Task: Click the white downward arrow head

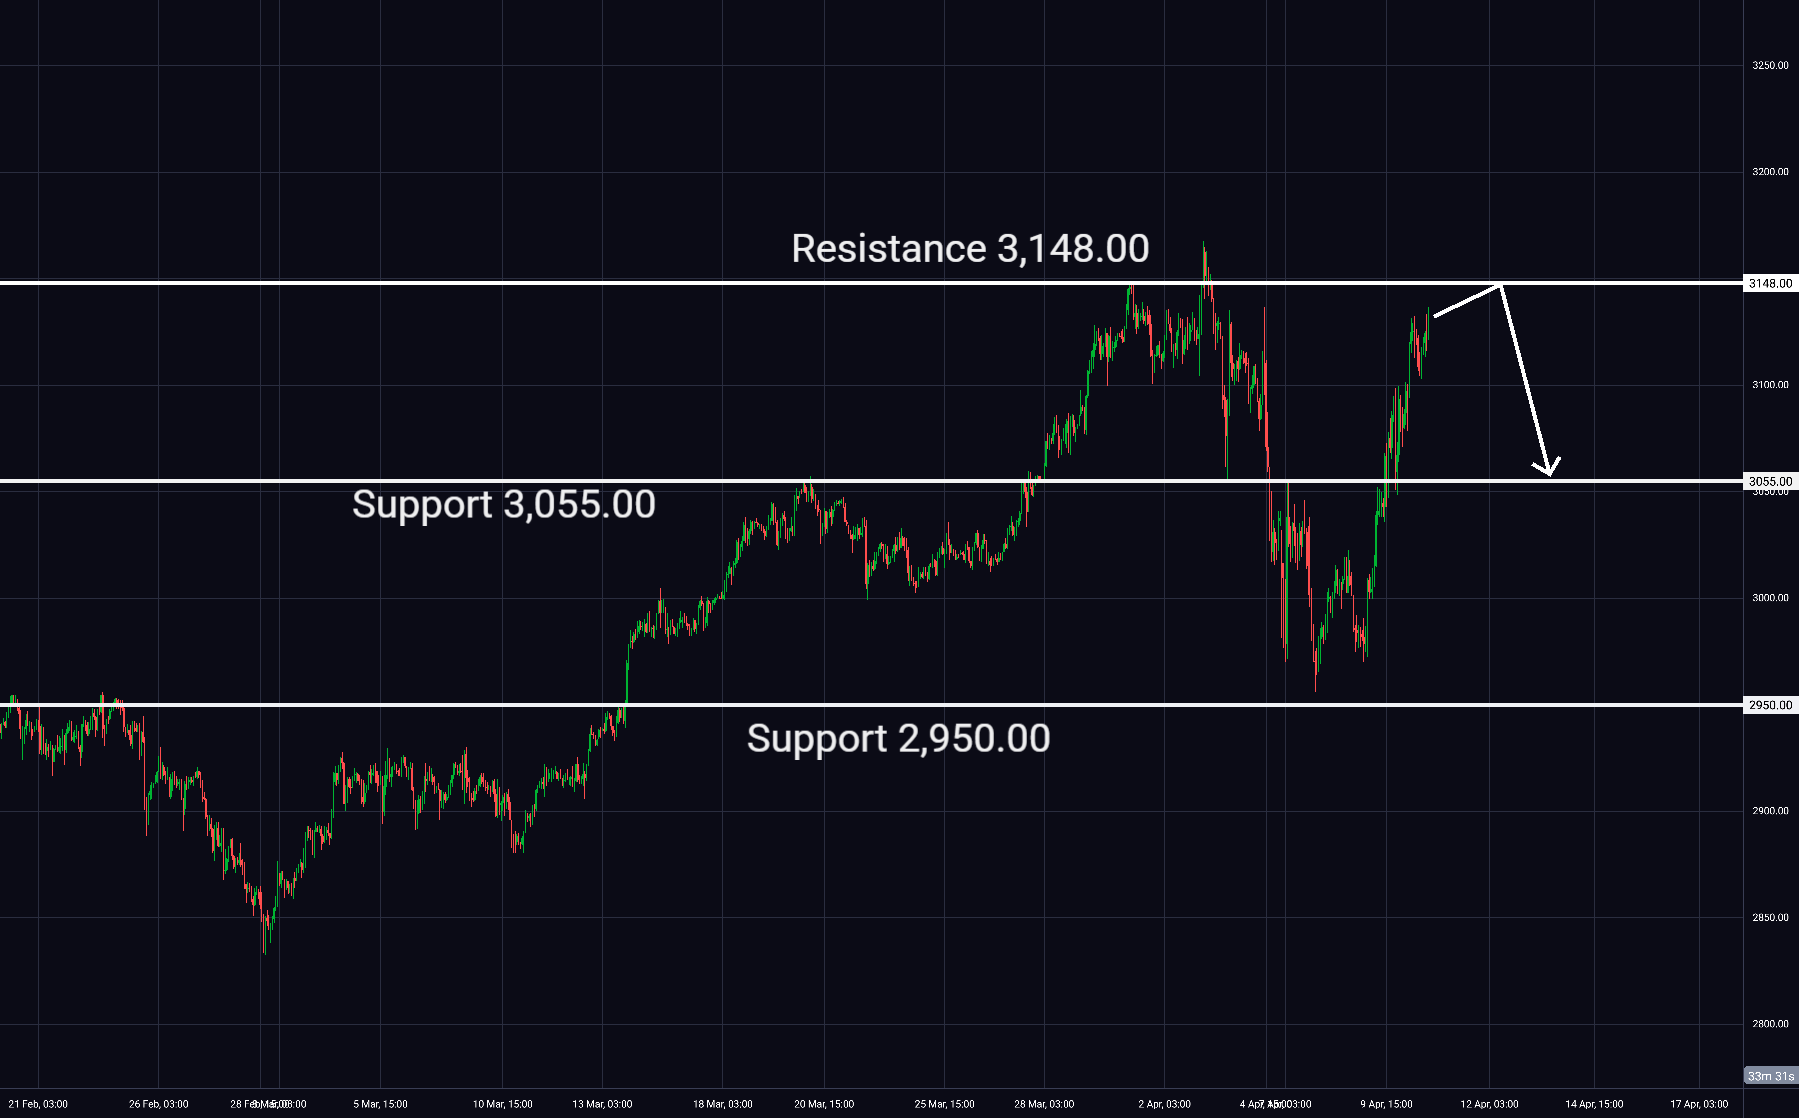Action: coord(1548,470)
